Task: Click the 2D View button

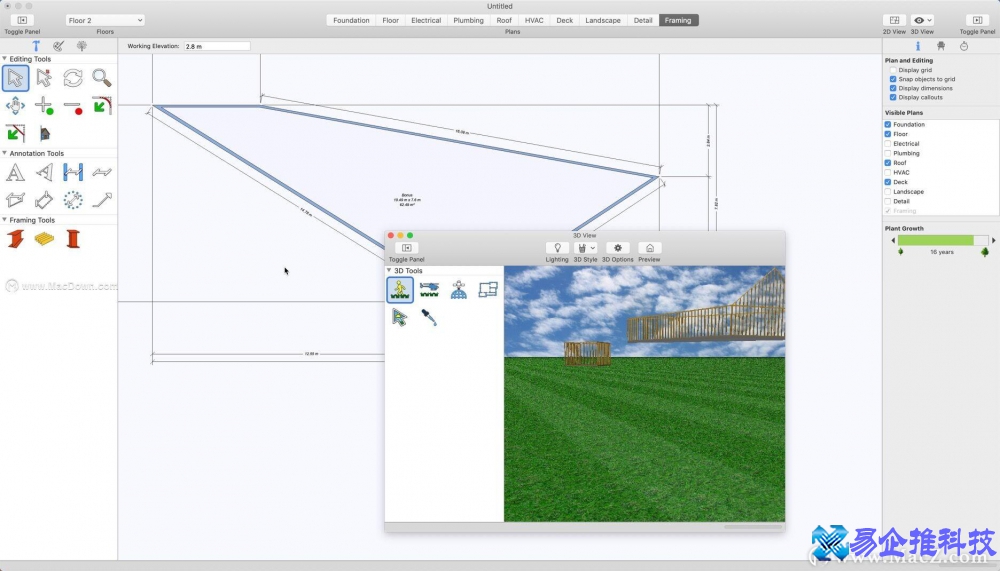Action: coord(894,20)
